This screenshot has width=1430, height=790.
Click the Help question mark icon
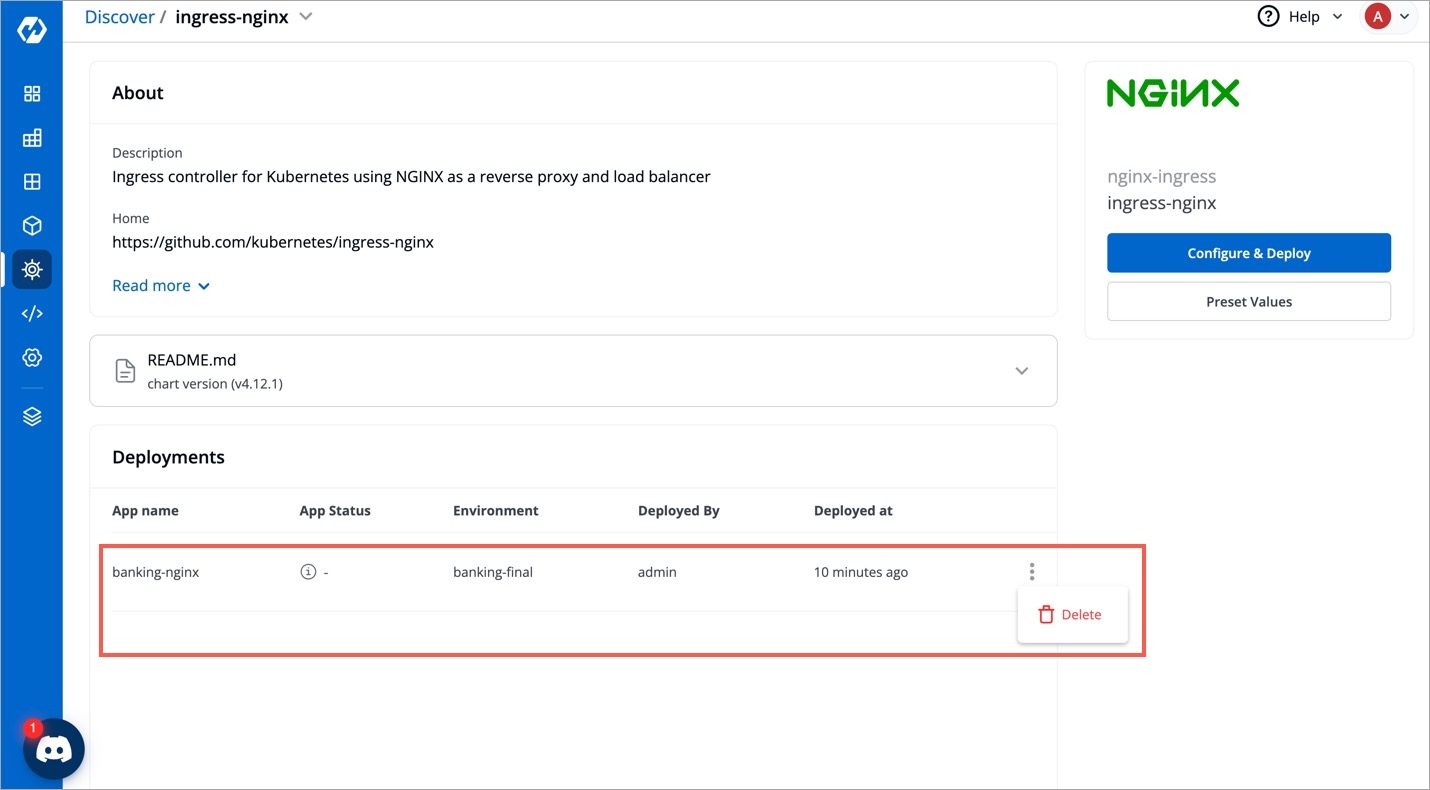[x=1268, y=17]
